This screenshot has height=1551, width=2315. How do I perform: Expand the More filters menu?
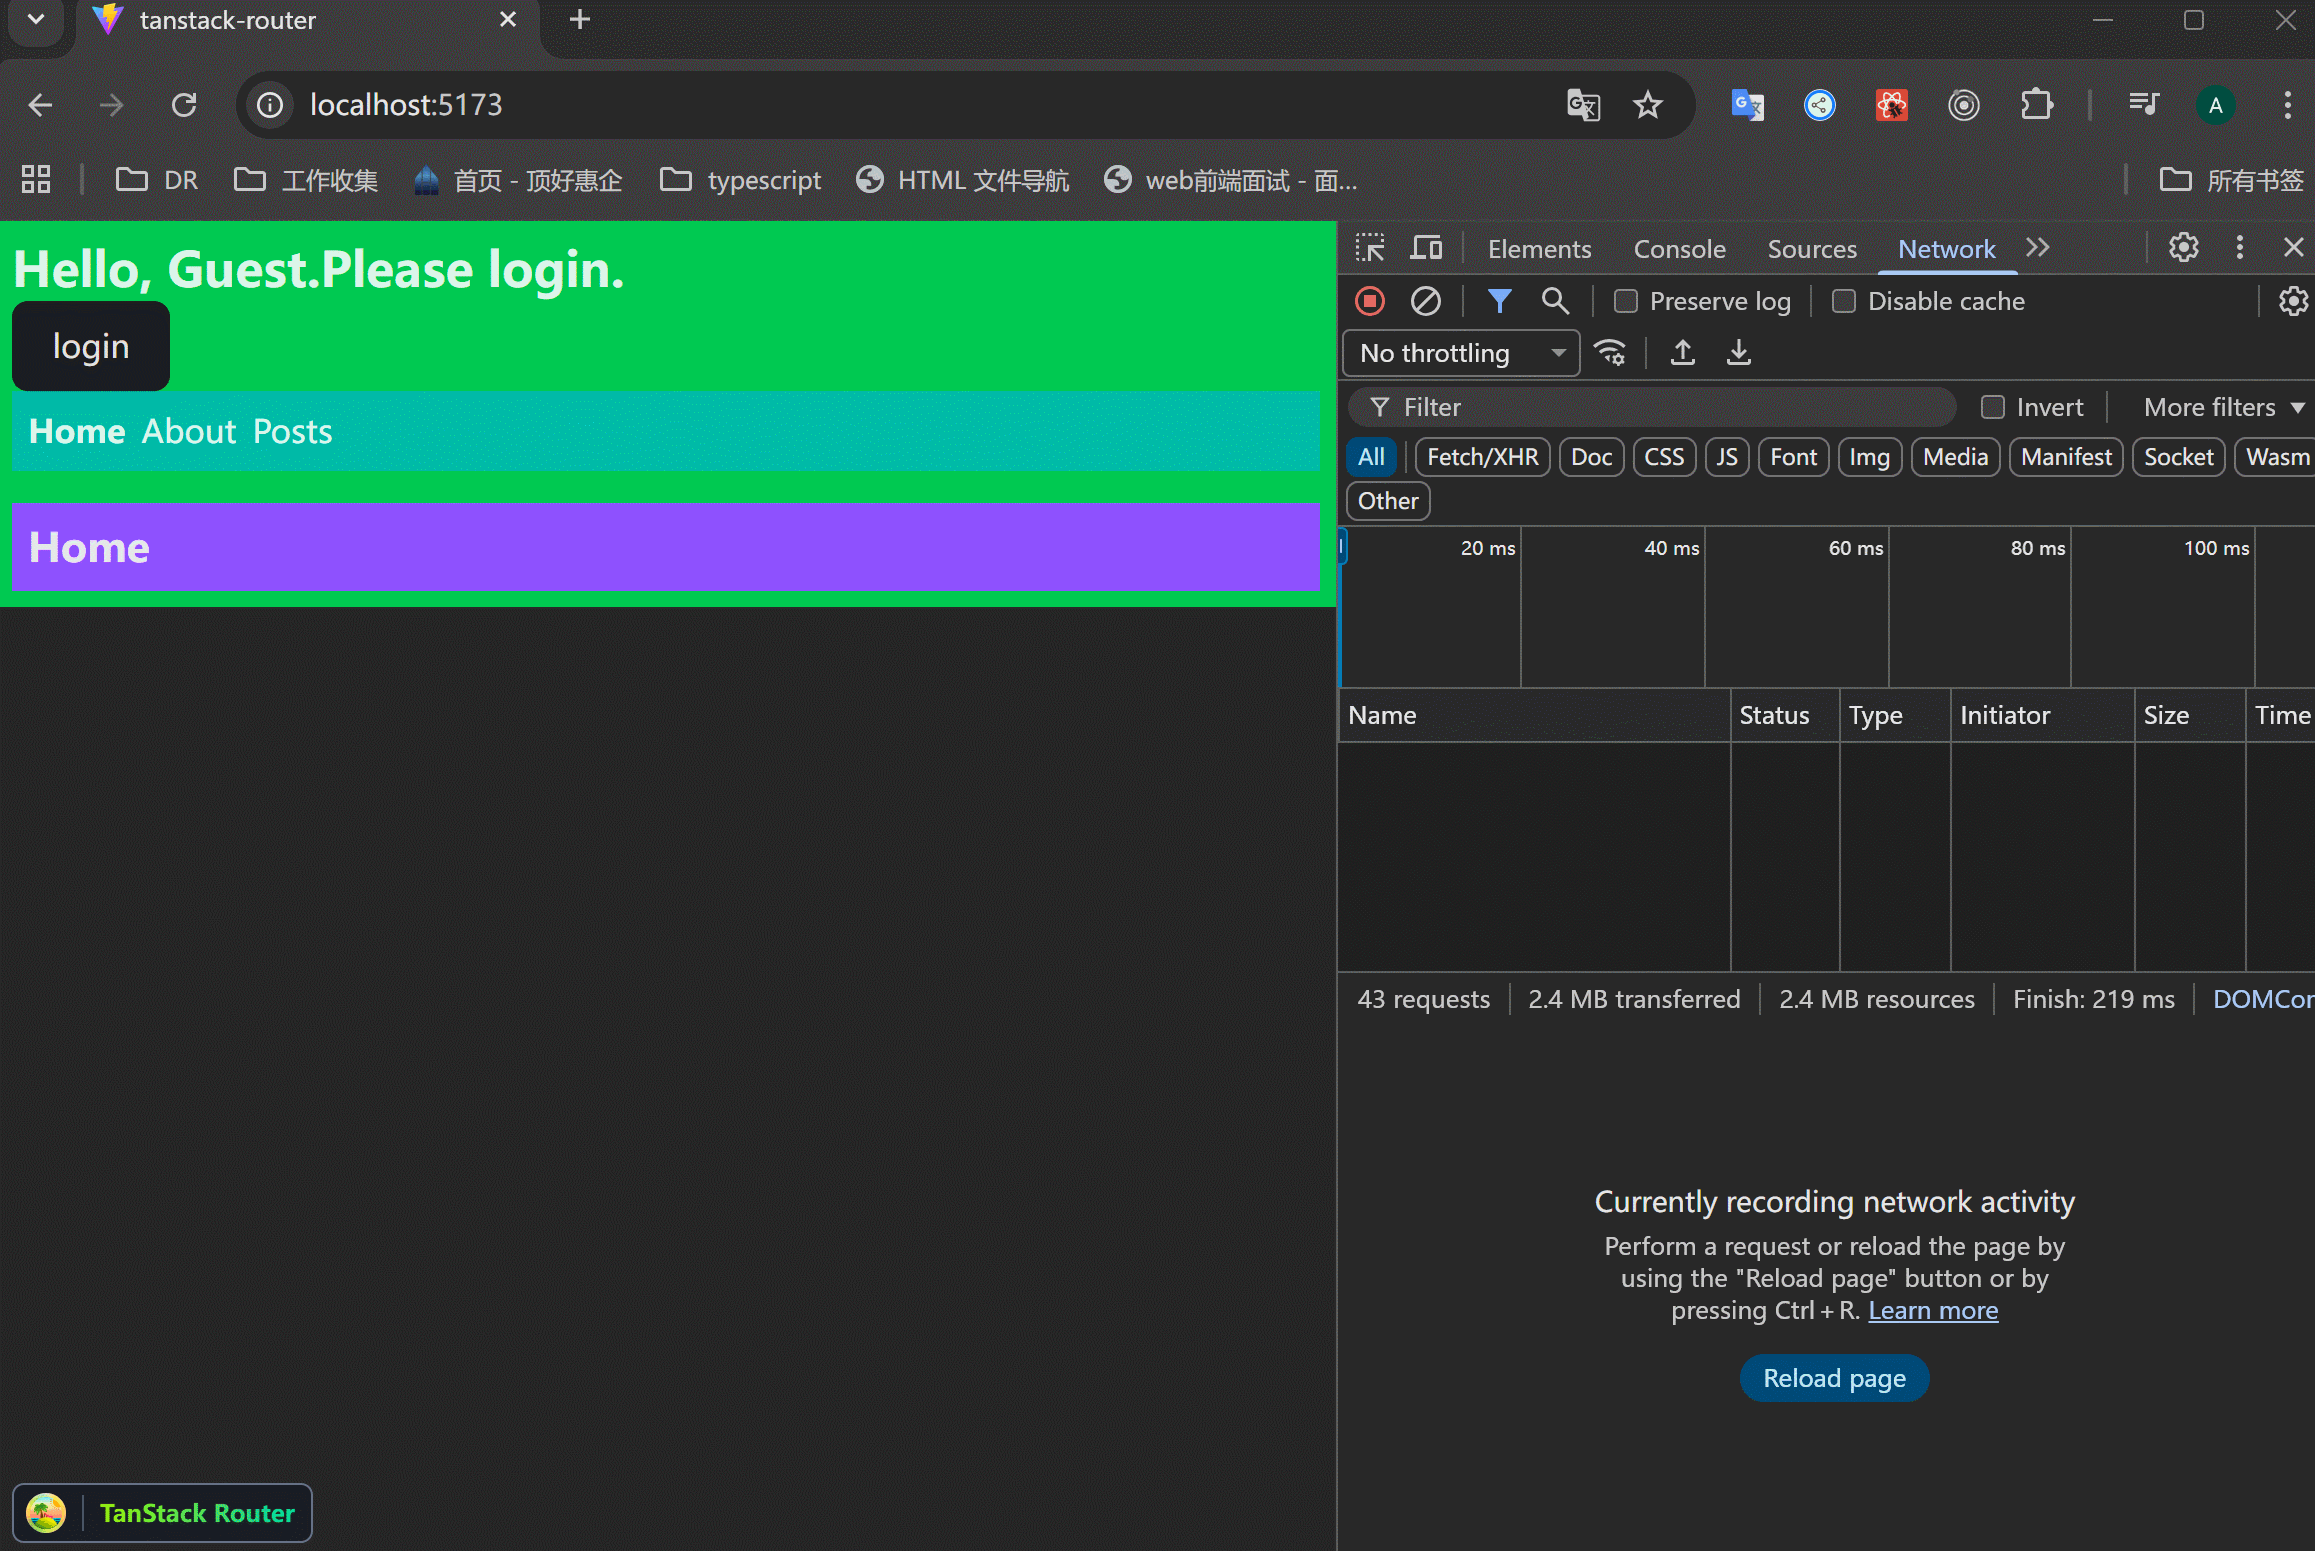2223,407
